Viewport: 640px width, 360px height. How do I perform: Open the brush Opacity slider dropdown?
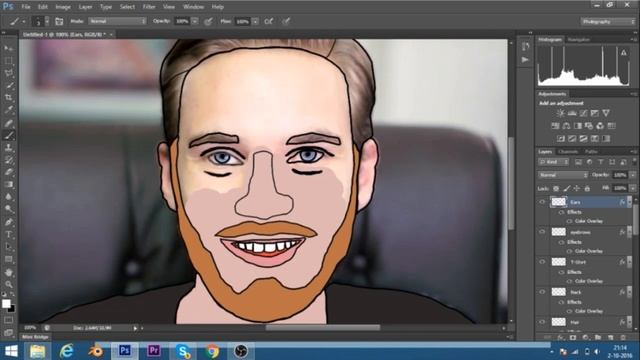pyautogui.click(x=195, y=21)
